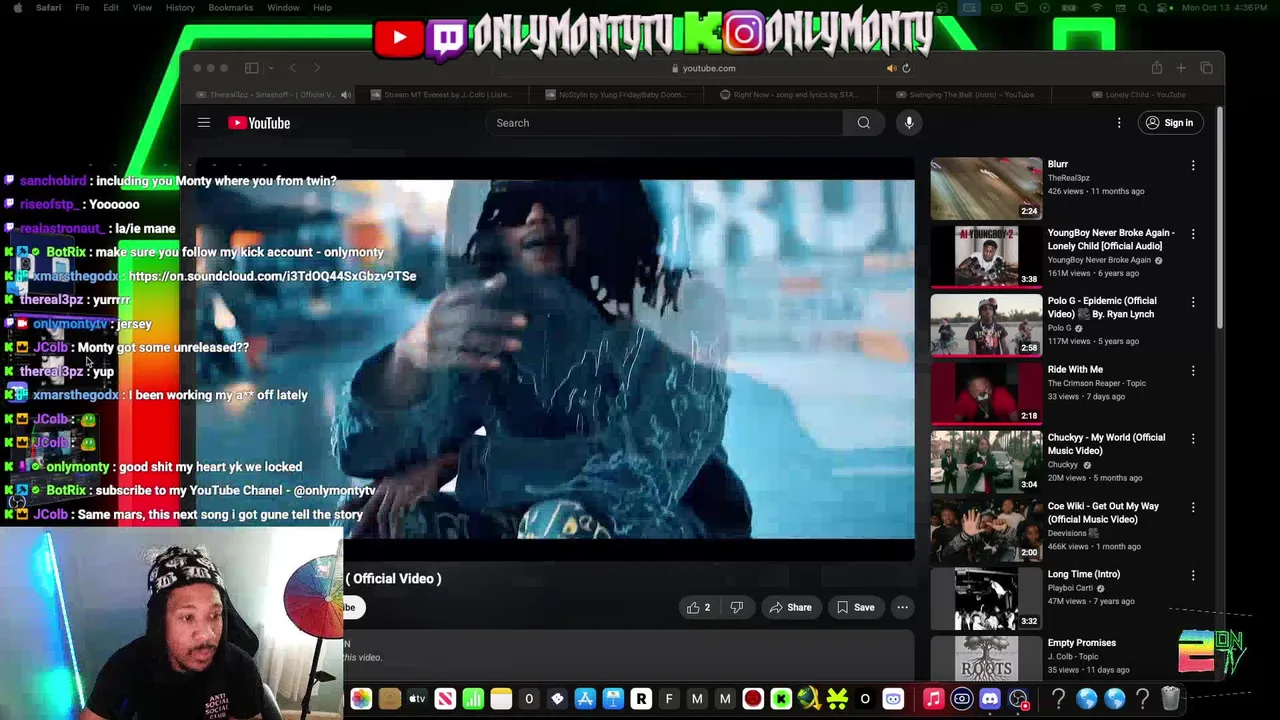The width and height of the screenshot is (1280, 720).
Task: Open Discord from the Dock
Action: click(990, 699)
